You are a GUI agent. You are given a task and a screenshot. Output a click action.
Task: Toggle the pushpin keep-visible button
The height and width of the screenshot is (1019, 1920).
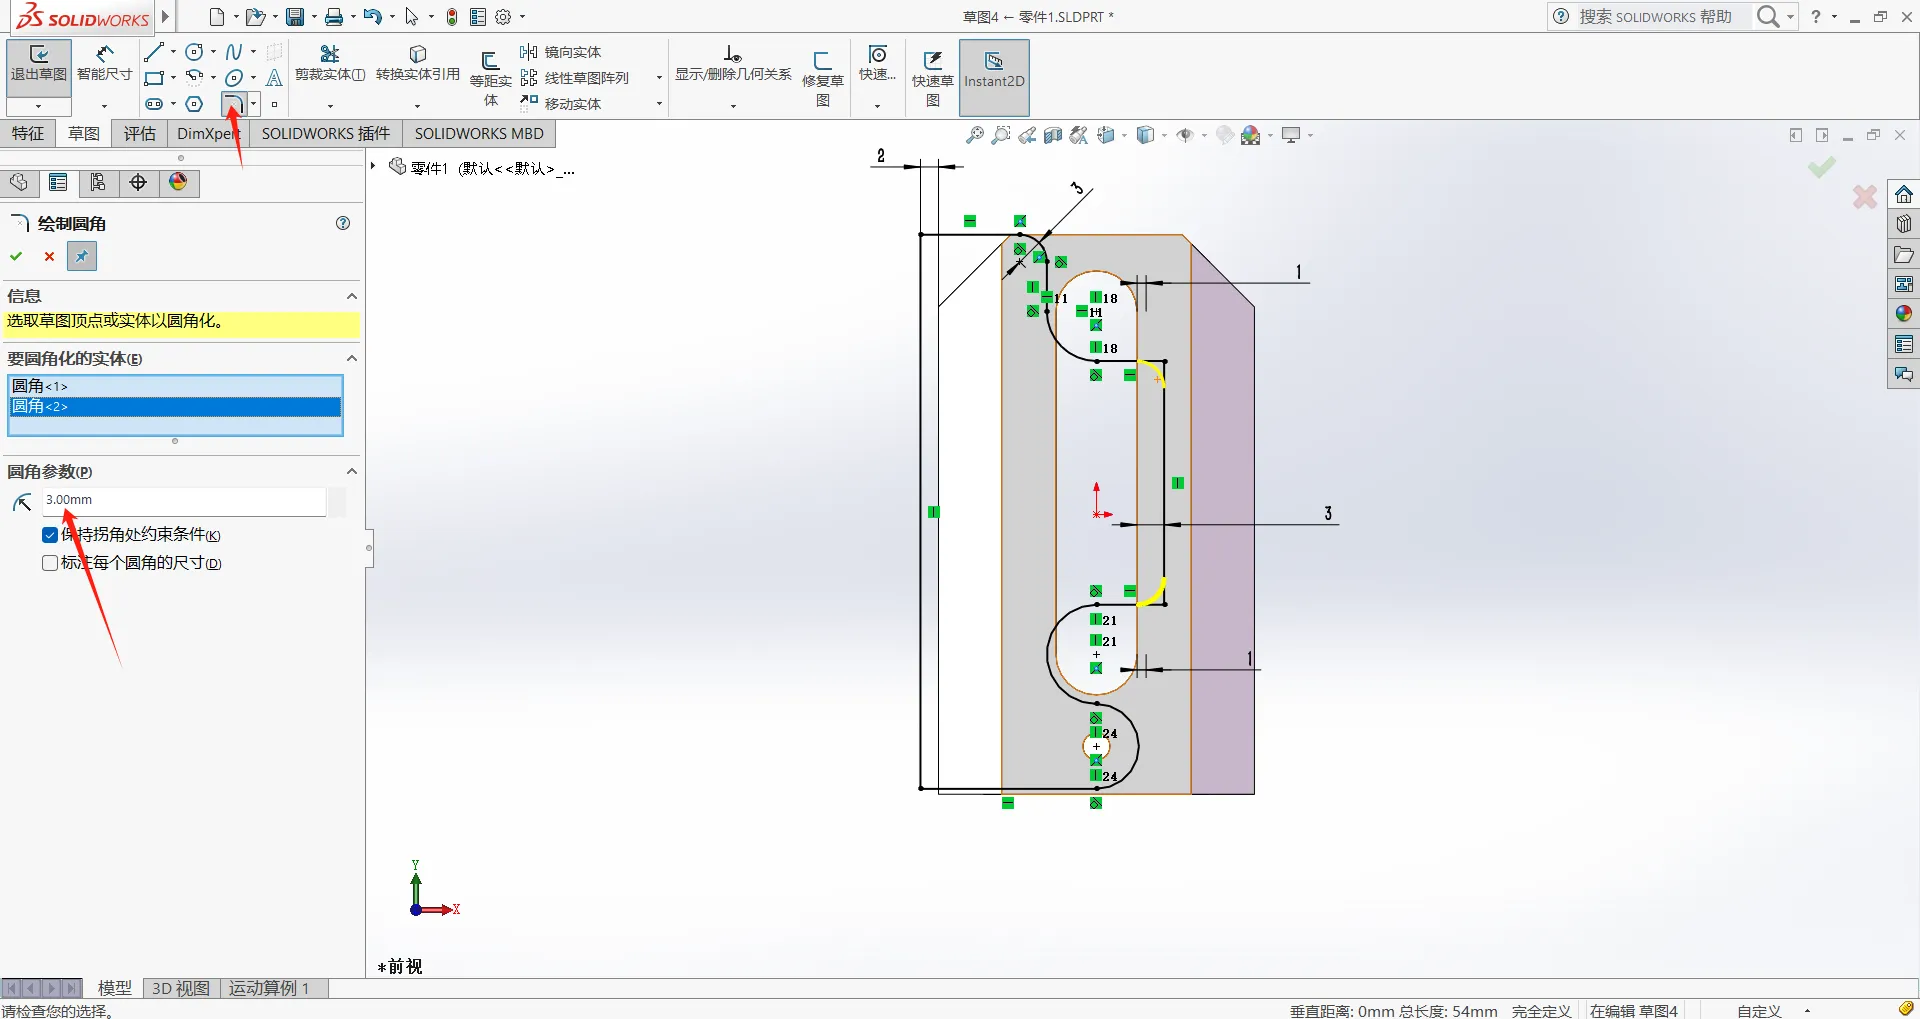[82, 257]
